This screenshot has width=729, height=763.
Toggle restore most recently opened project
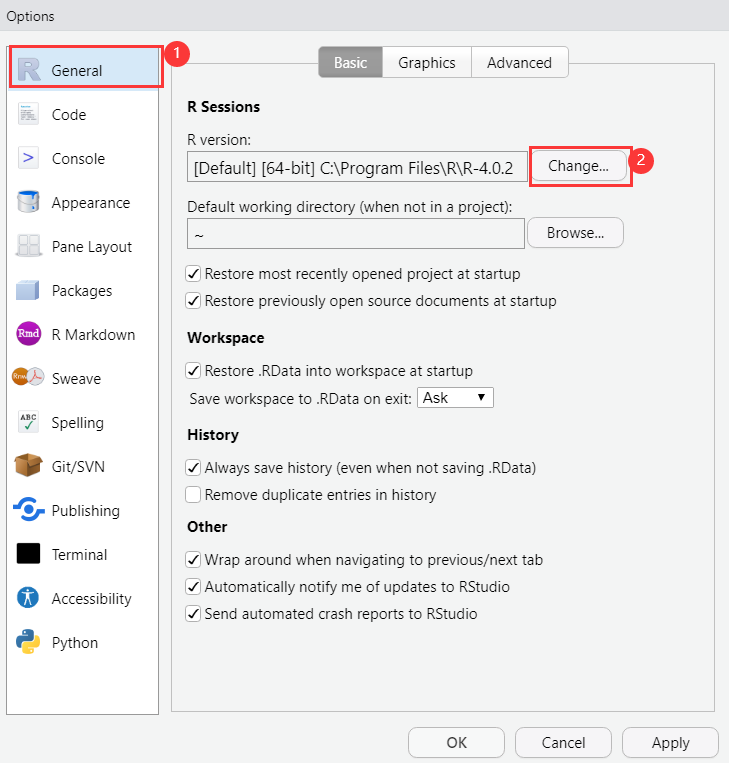click(193, 274)
